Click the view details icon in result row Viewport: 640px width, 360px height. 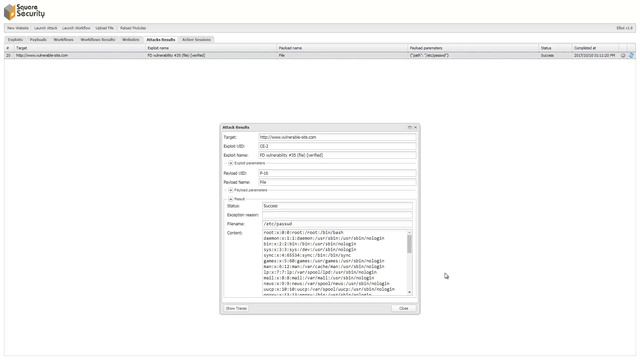(x=623, y=55)
